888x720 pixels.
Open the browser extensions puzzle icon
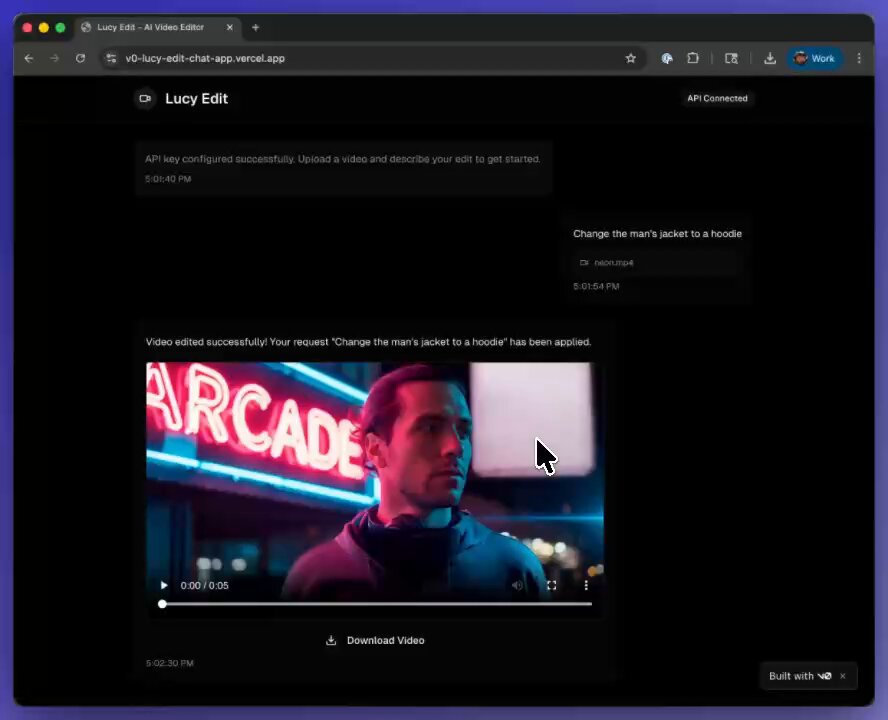click(x=693, y=58)
